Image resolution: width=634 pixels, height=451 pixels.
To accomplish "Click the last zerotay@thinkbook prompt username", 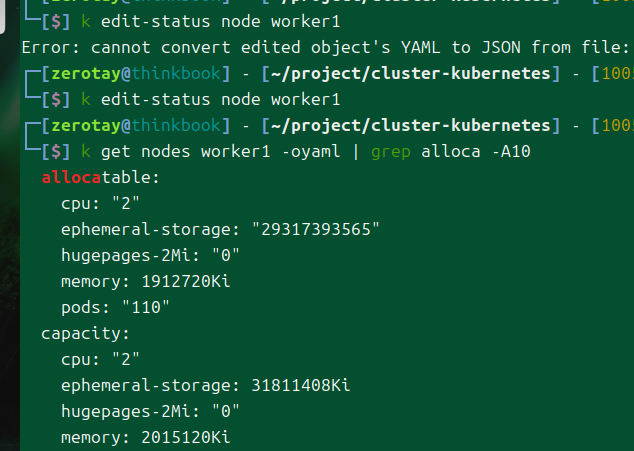I will (x=86, y=126).
